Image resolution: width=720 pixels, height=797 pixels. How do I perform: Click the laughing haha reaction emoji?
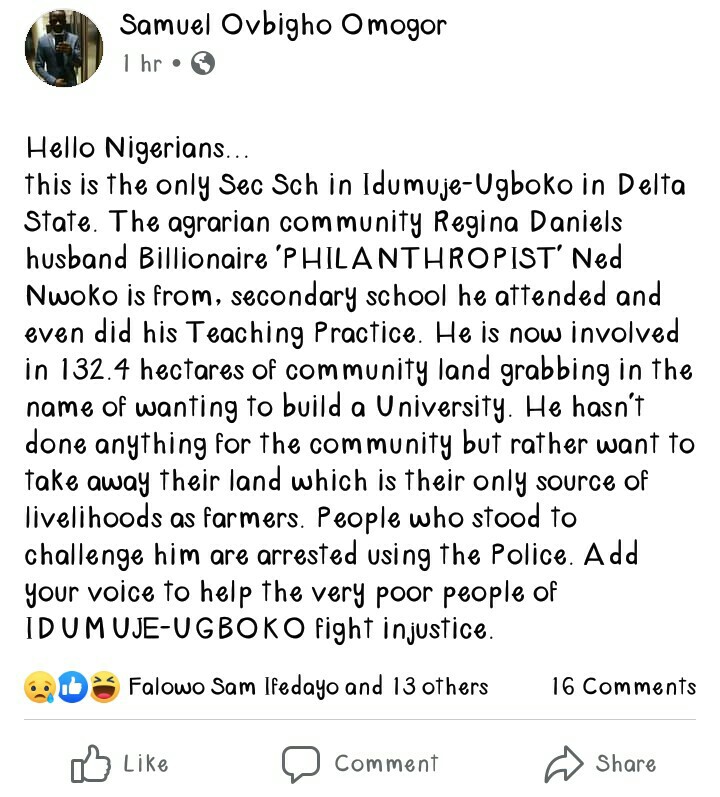pos(104,686)
